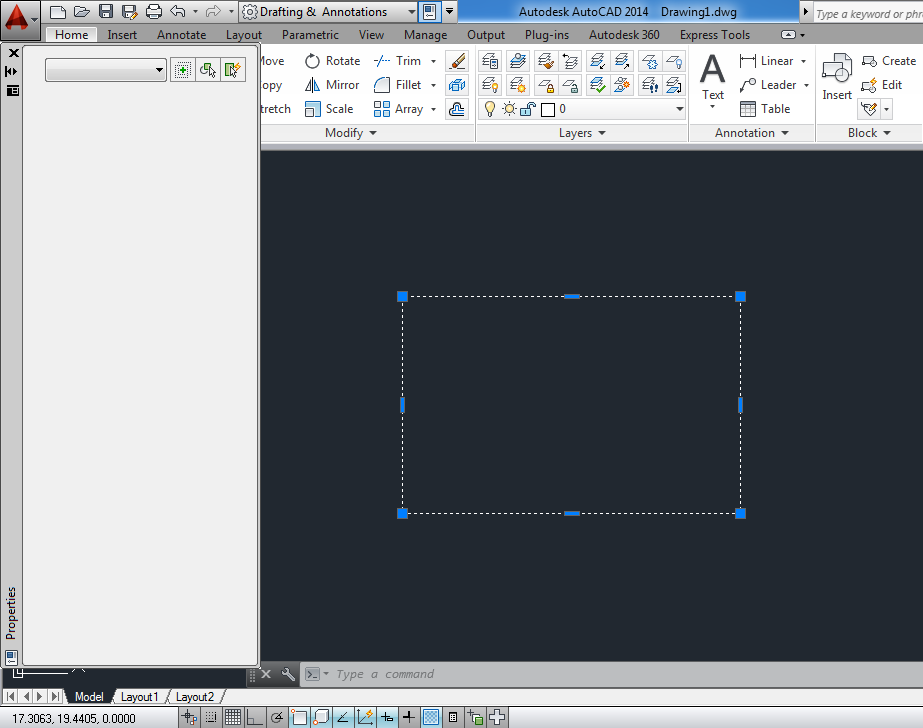Enable Object Snap in the status bar
923x728 pixels.
click(x=299, y=717)
